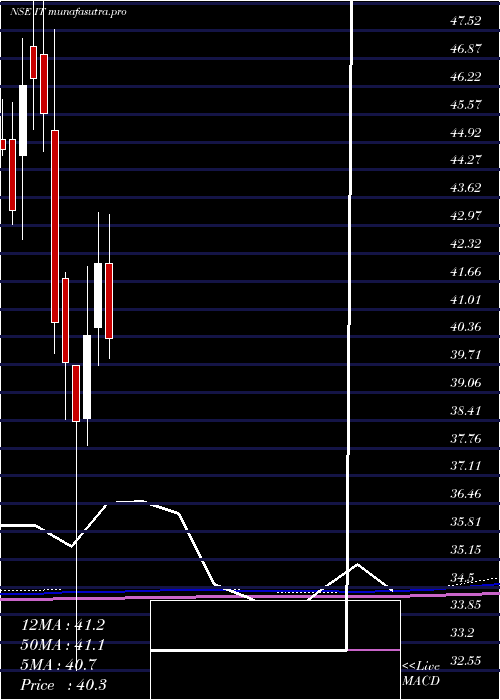Pick the 32.55 axis value

[x=465, y=661]
